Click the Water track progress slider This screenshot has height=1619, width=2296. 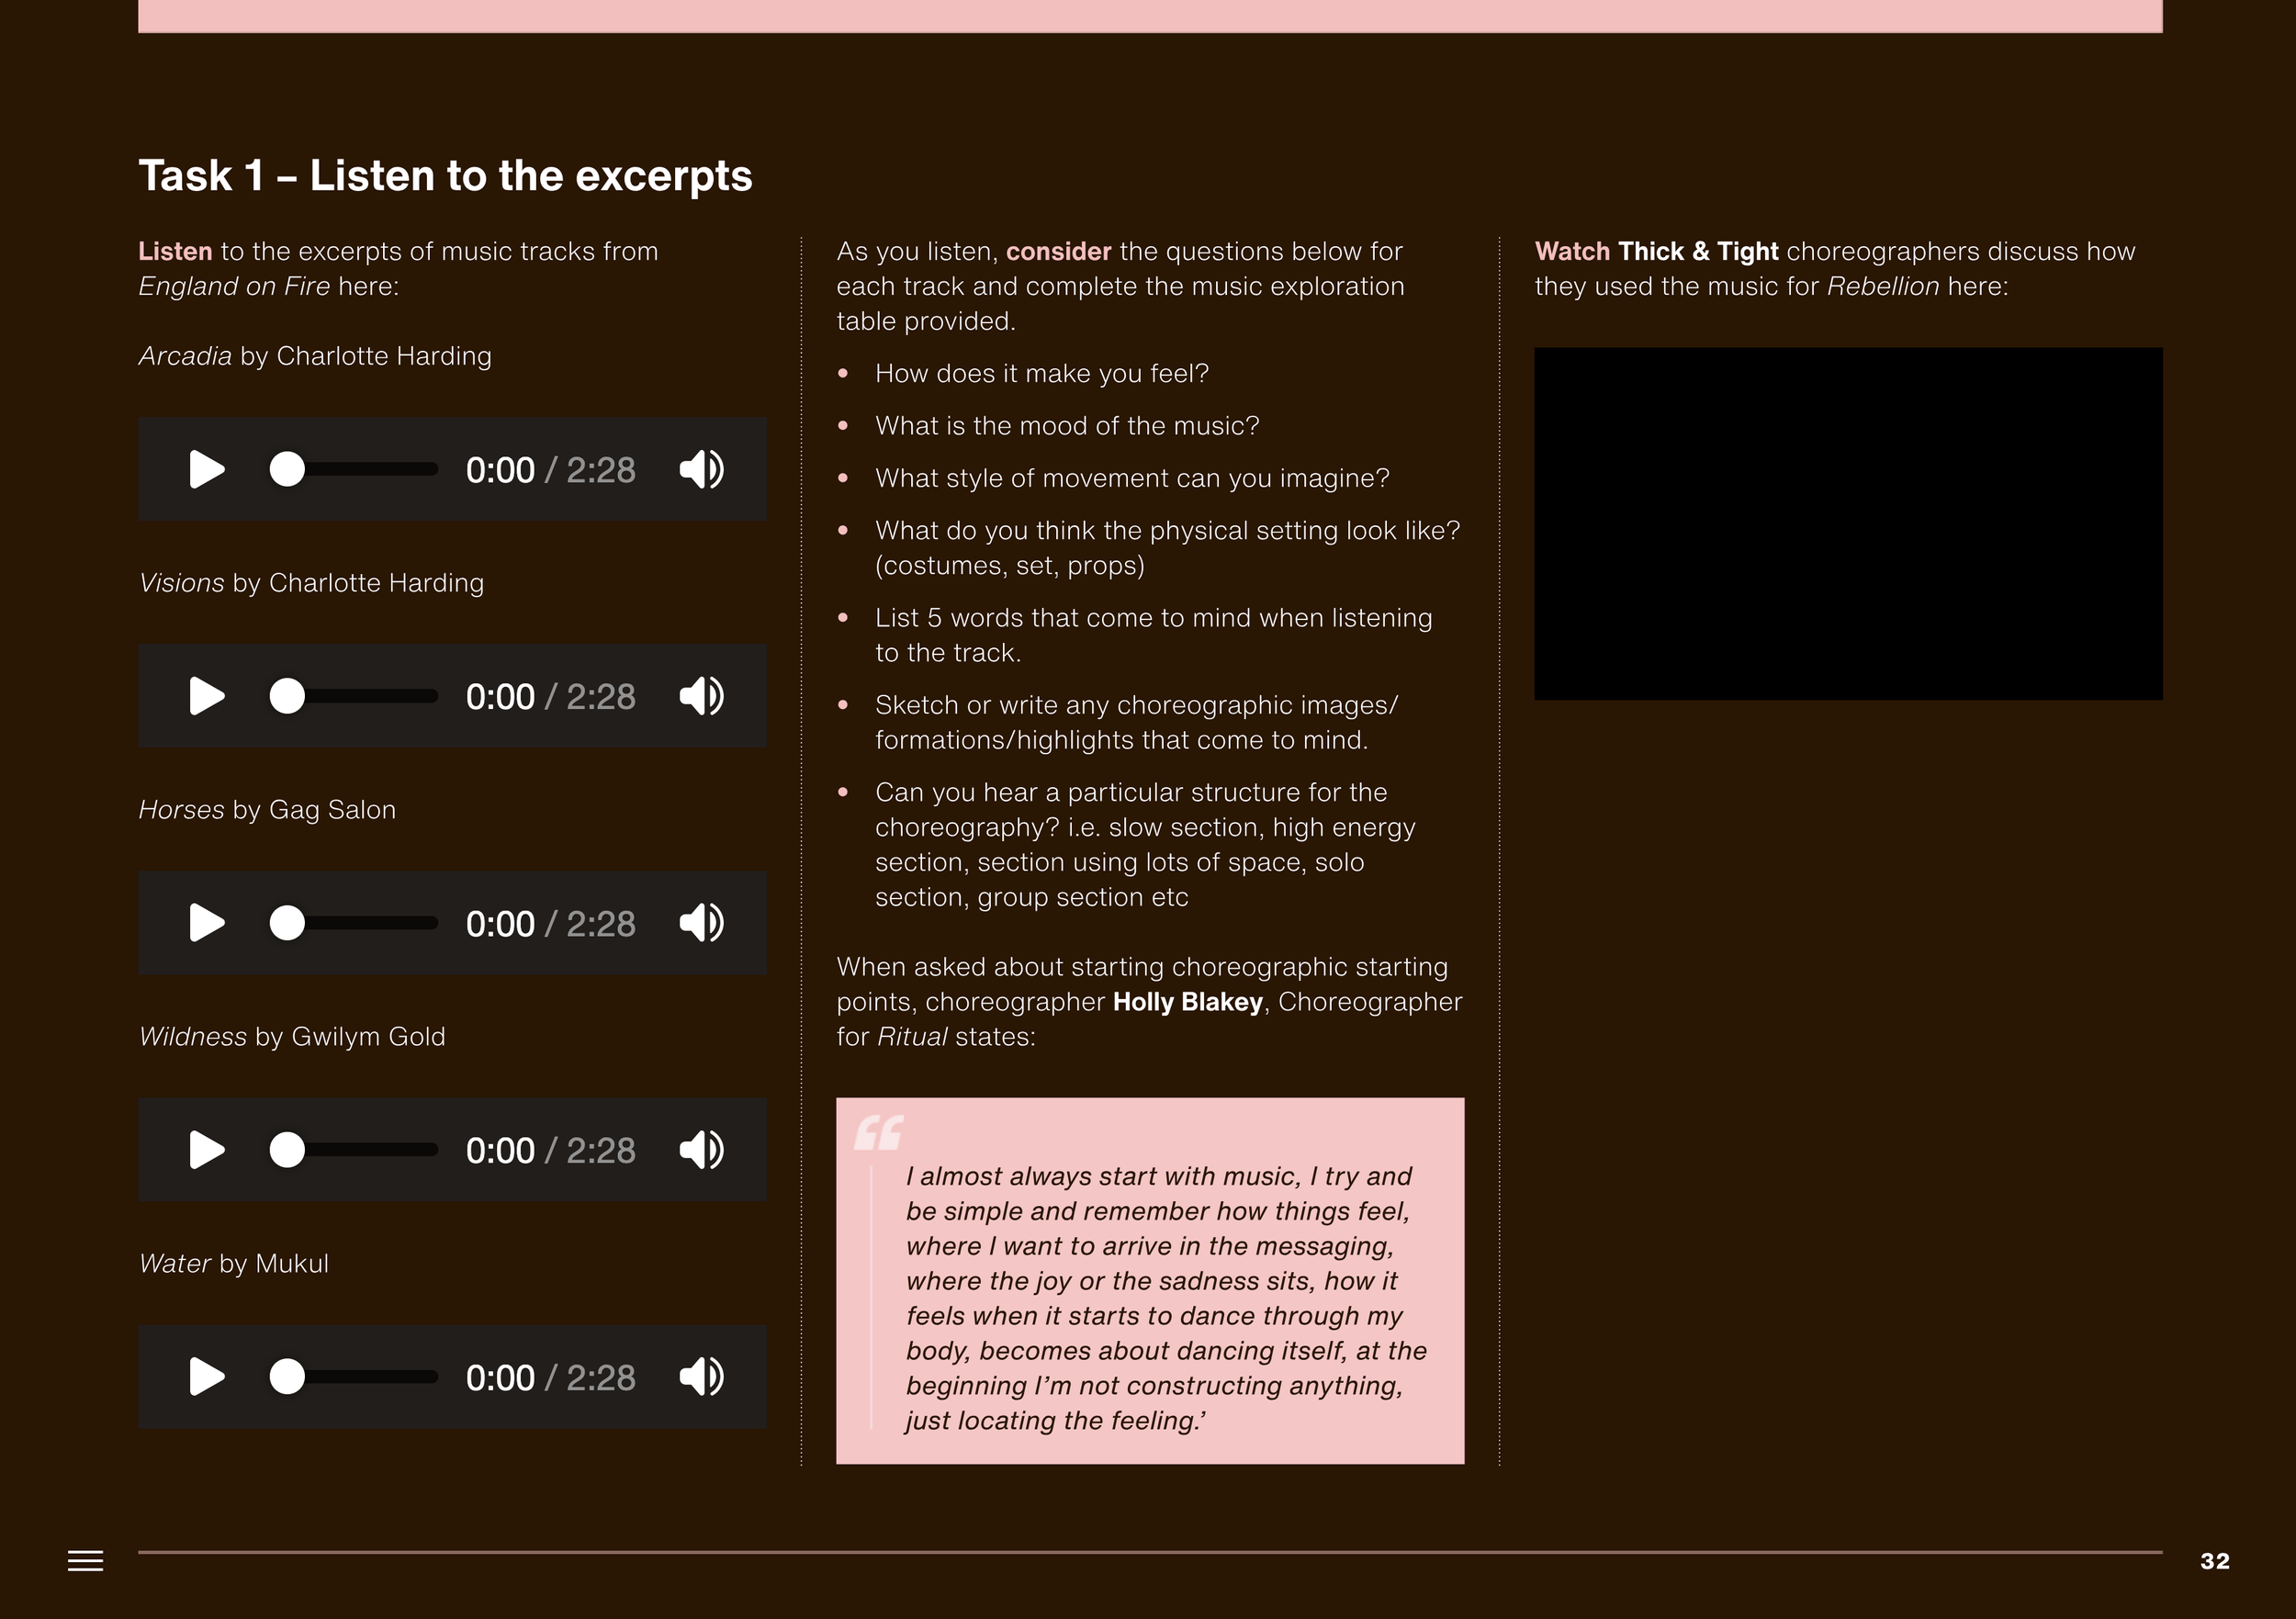(354, 1377)
